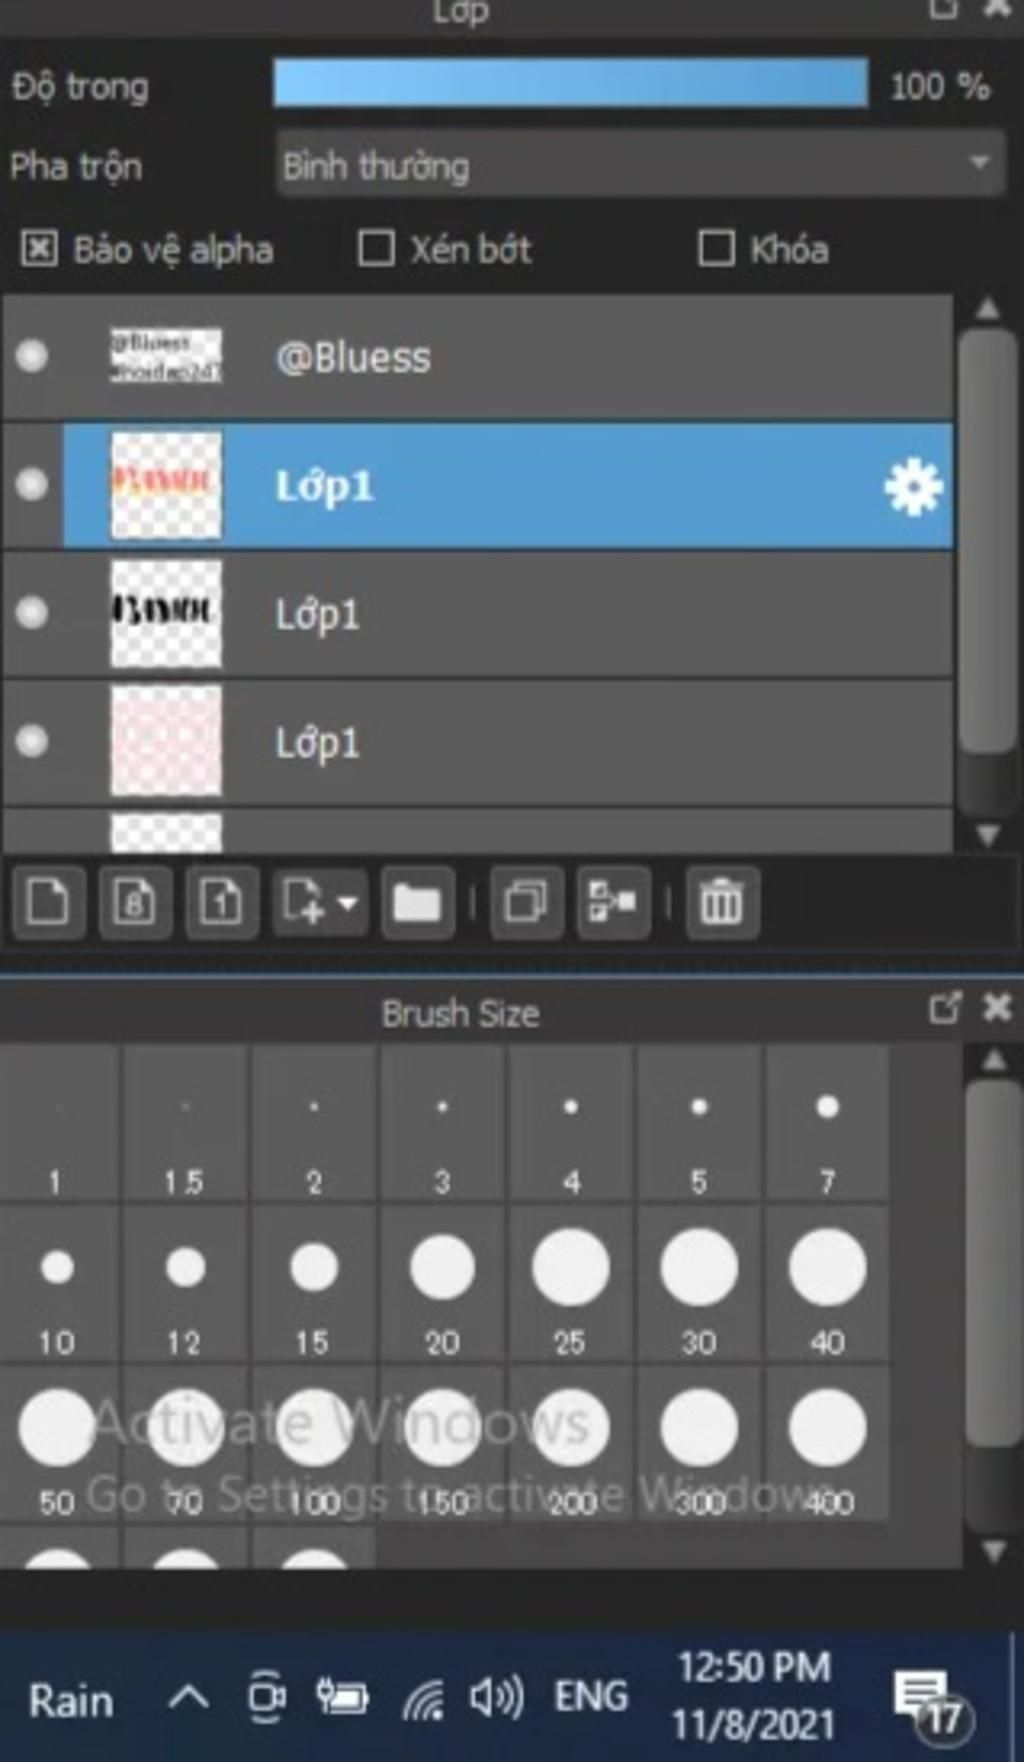Open settings gear on highlighted Lớp1 layer

[912, 487]
